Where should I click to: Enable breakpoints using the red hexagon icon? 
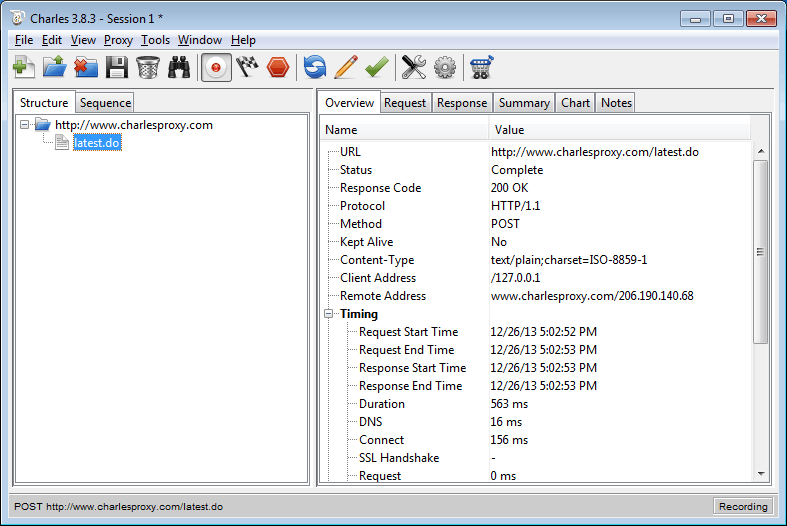[278, 67]
